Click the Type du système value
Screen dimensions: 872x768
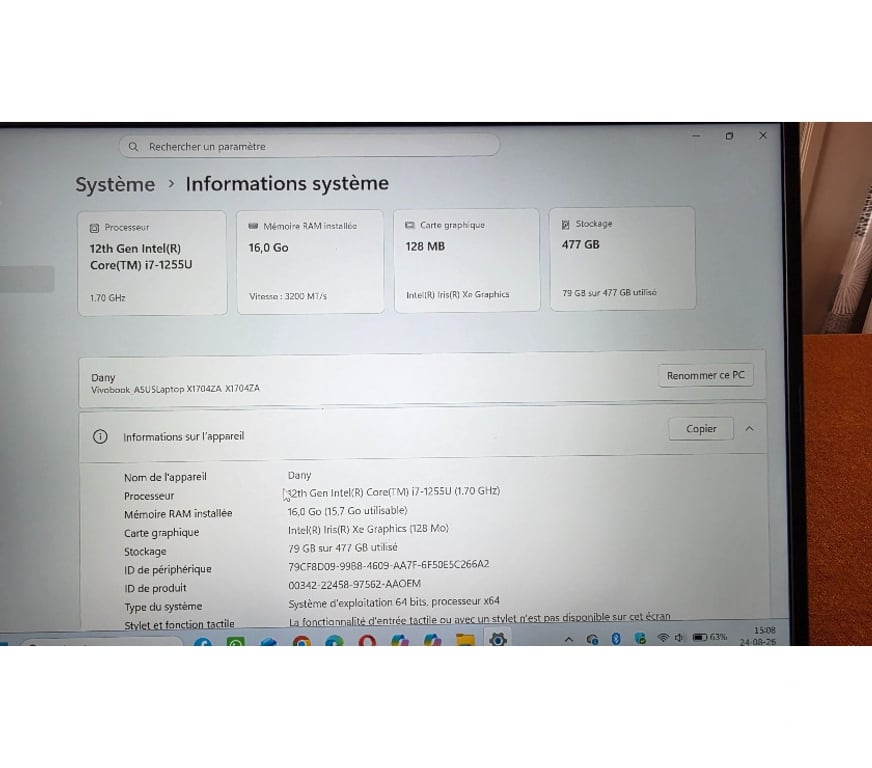(x=394, y=602)
